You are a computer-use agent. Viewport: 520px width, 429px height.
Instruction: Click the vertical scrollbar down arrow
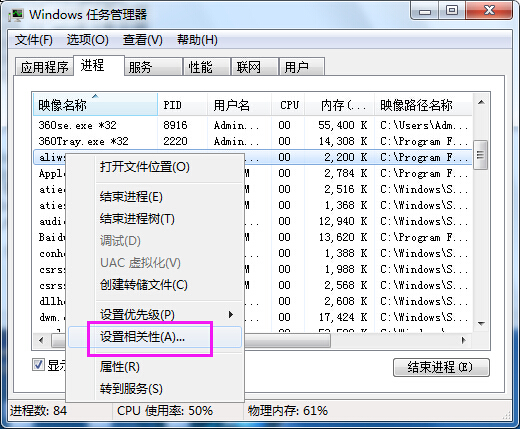pyautogui.click(x=481, y=323)
